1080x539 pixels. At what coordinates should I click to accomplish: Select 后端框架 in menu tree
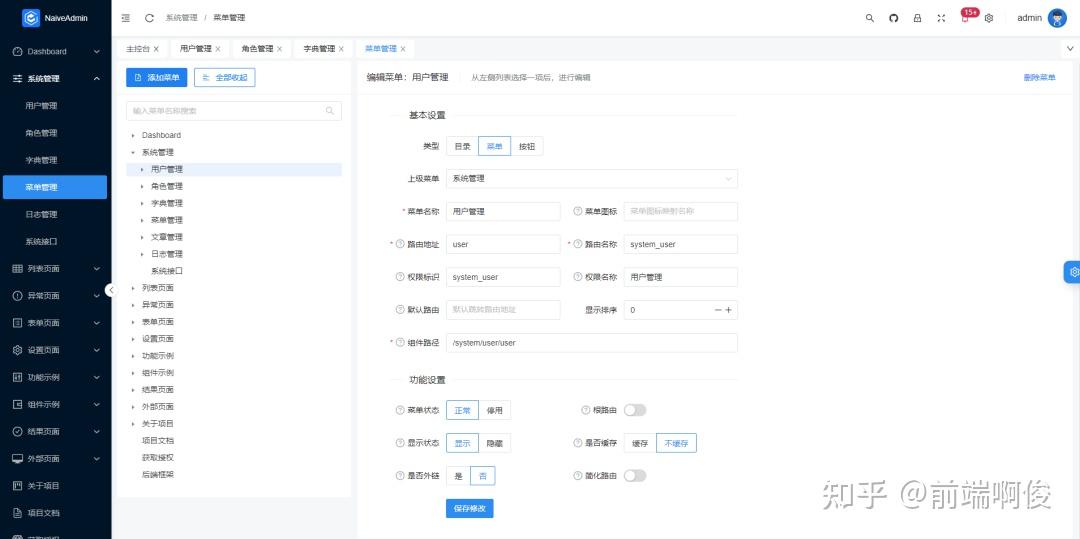click(x=158, y=474)
